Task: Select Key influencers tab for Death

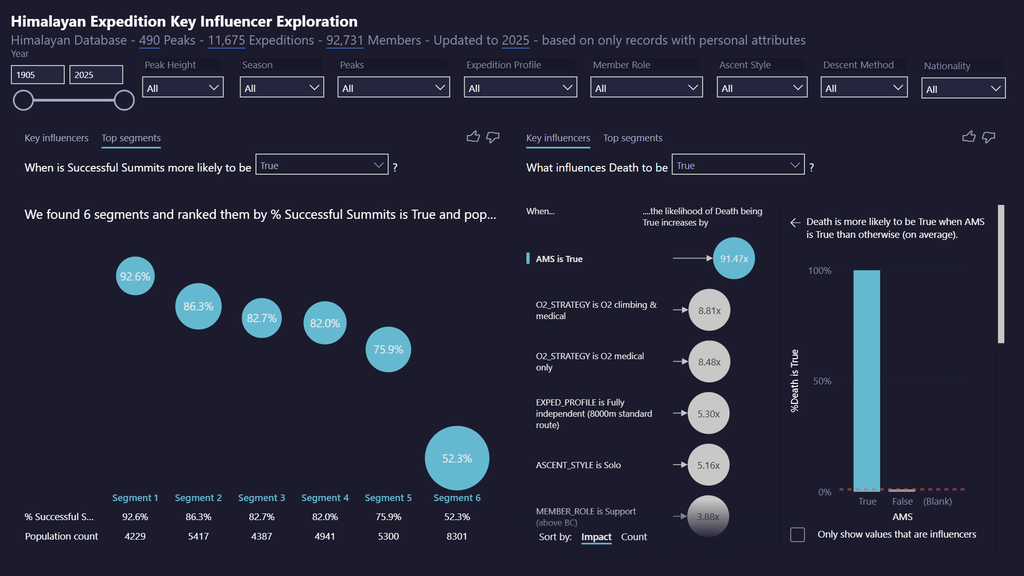Action: coord(558,138)
